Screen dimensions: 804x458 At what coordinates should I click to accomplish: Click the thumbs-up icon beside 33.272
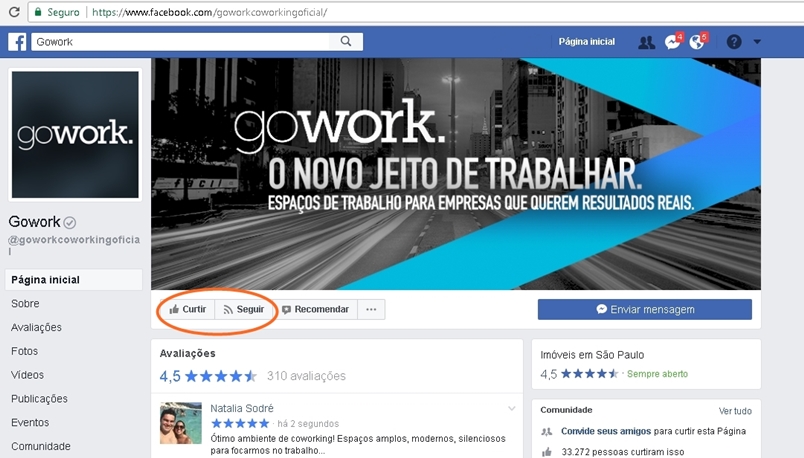click(x=547, y=452)
